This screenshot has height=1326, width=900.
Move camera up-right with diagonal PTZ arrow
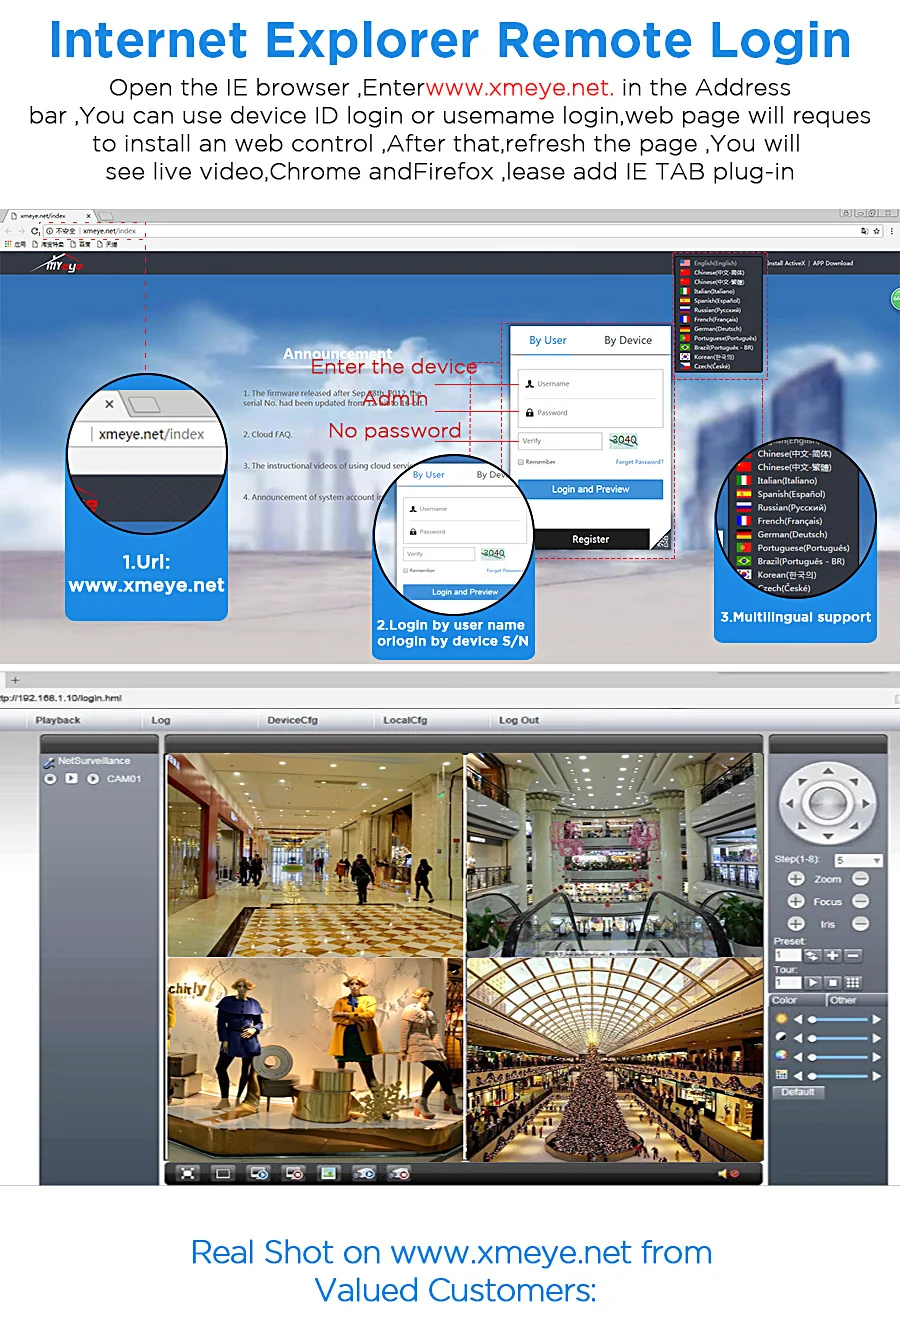(854, 782)
